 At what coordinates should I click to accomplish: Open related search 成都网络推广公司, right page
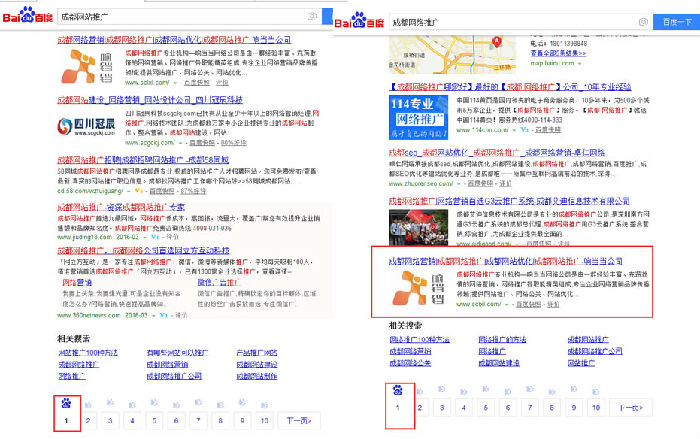pos(595,351)
